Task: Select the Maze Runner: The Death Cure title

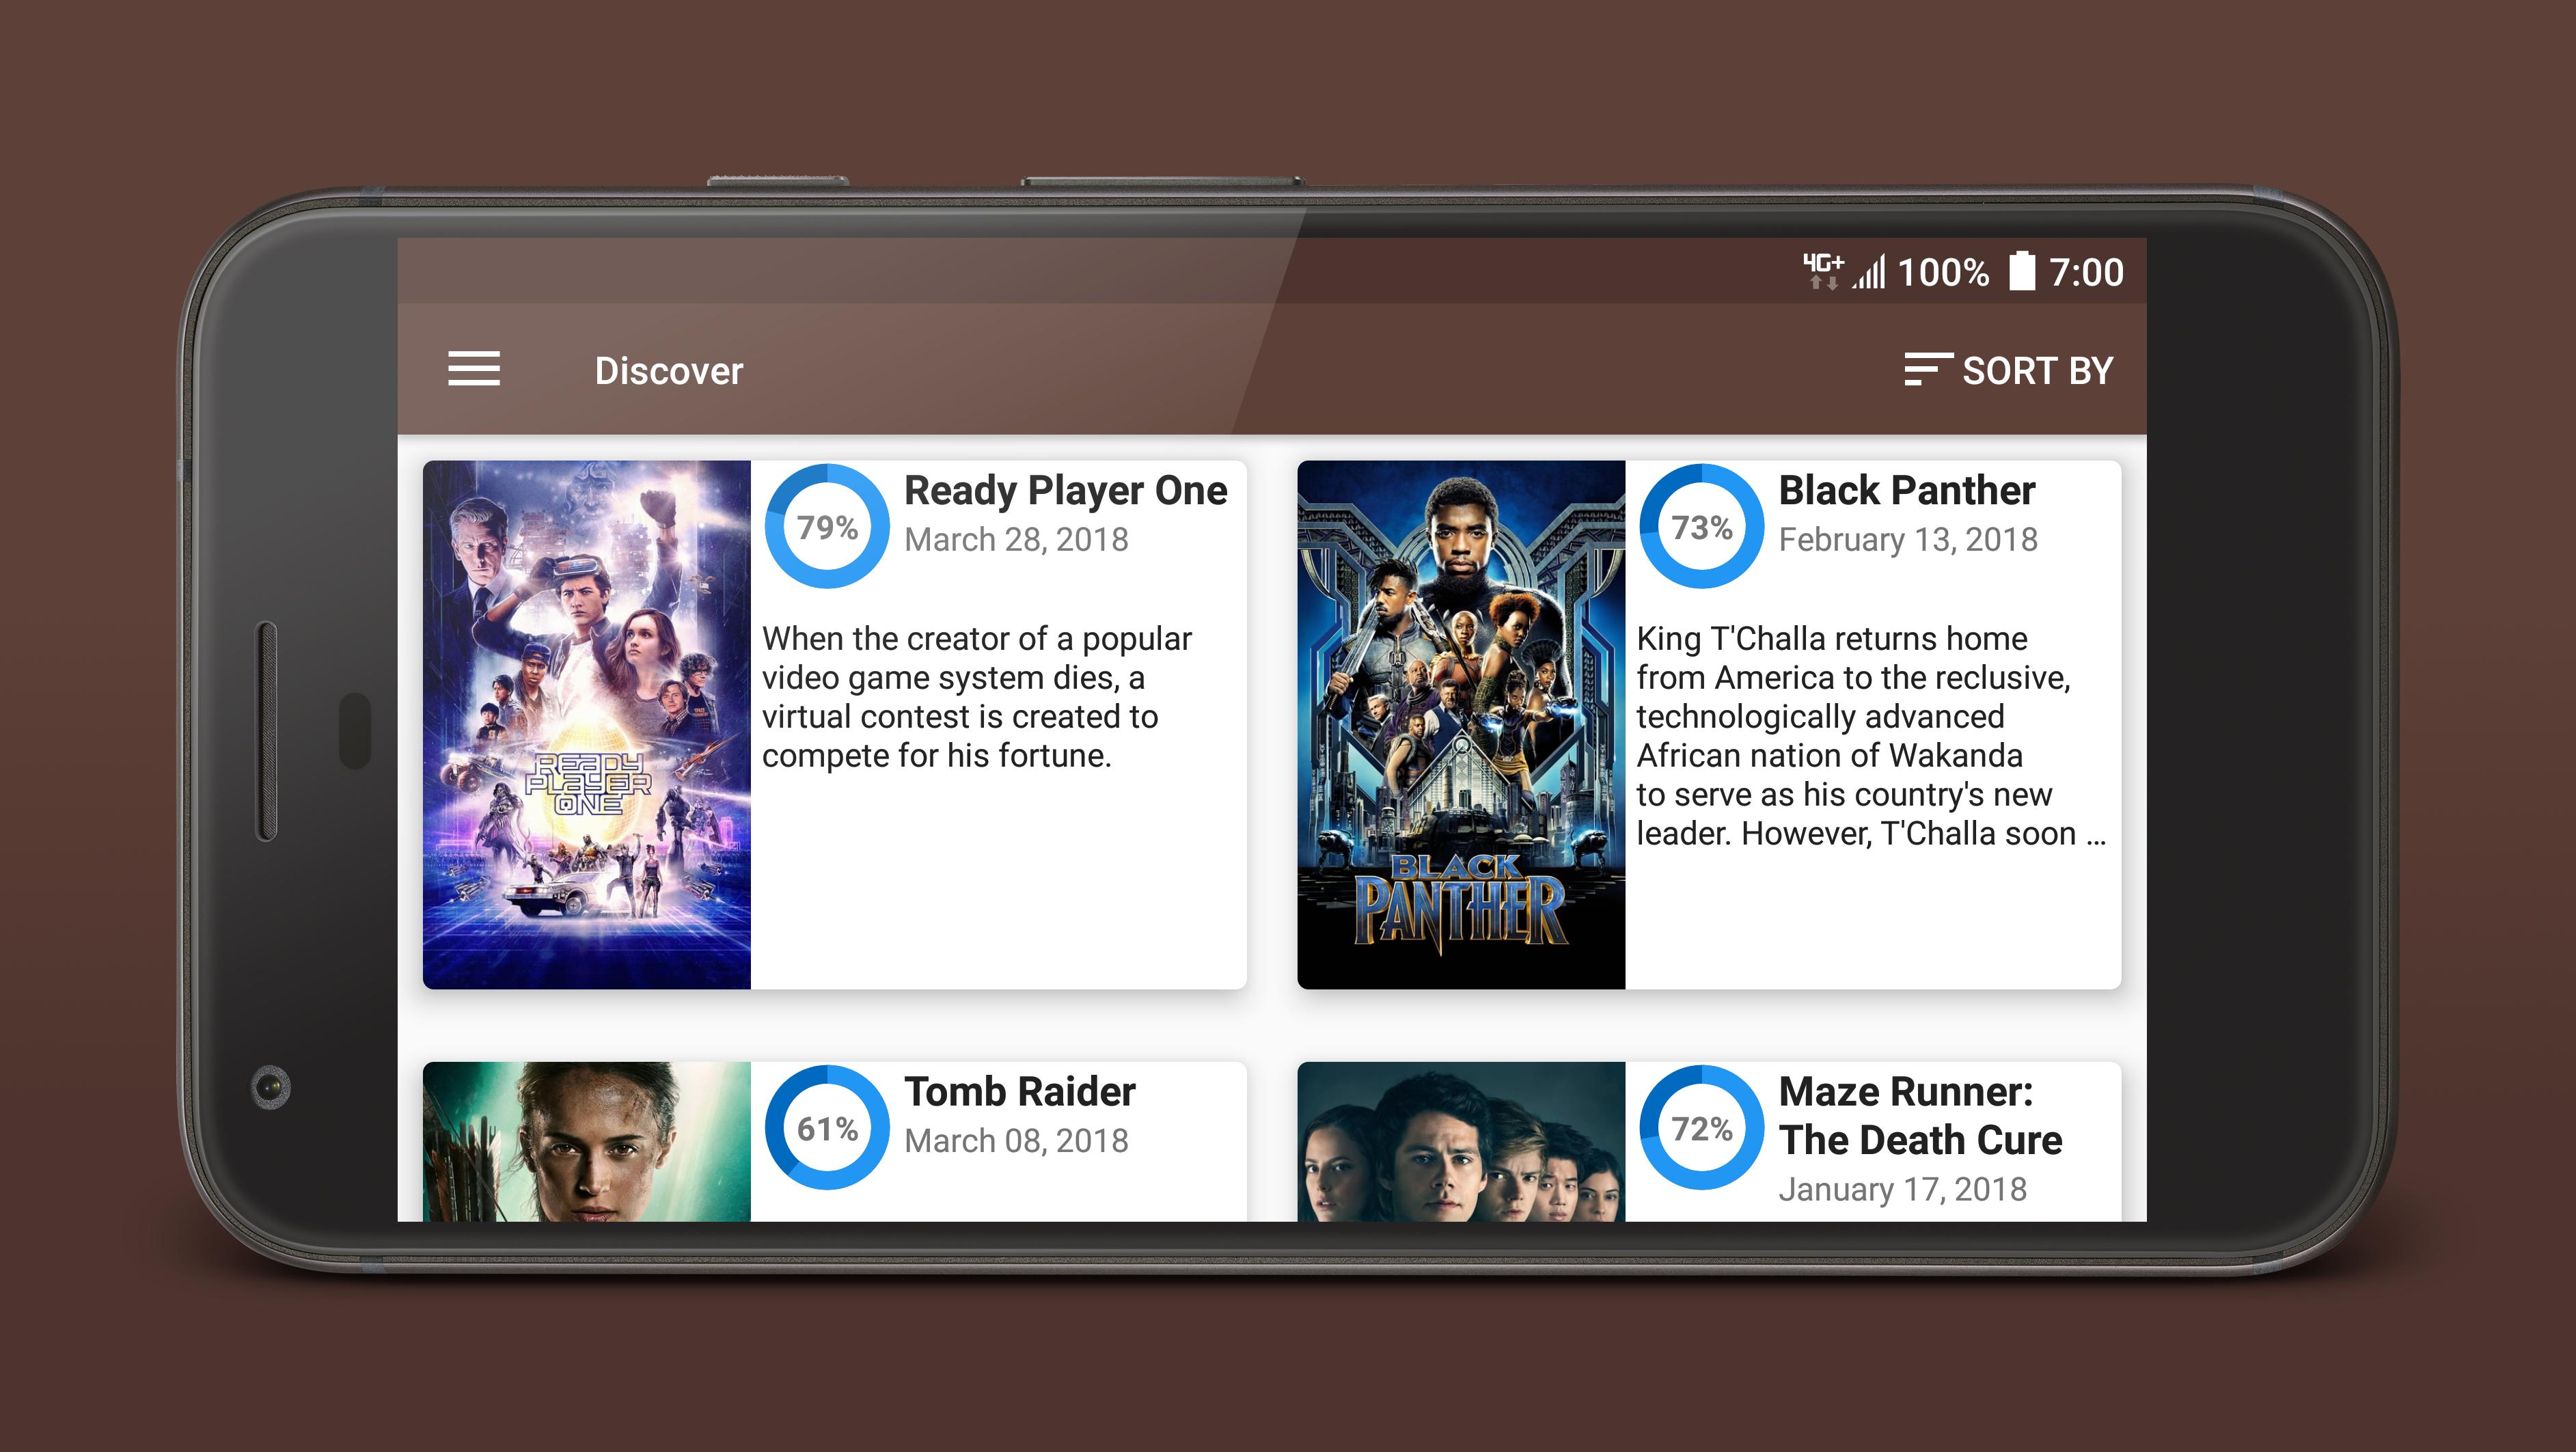Action: click(x=1920, y=1115)
